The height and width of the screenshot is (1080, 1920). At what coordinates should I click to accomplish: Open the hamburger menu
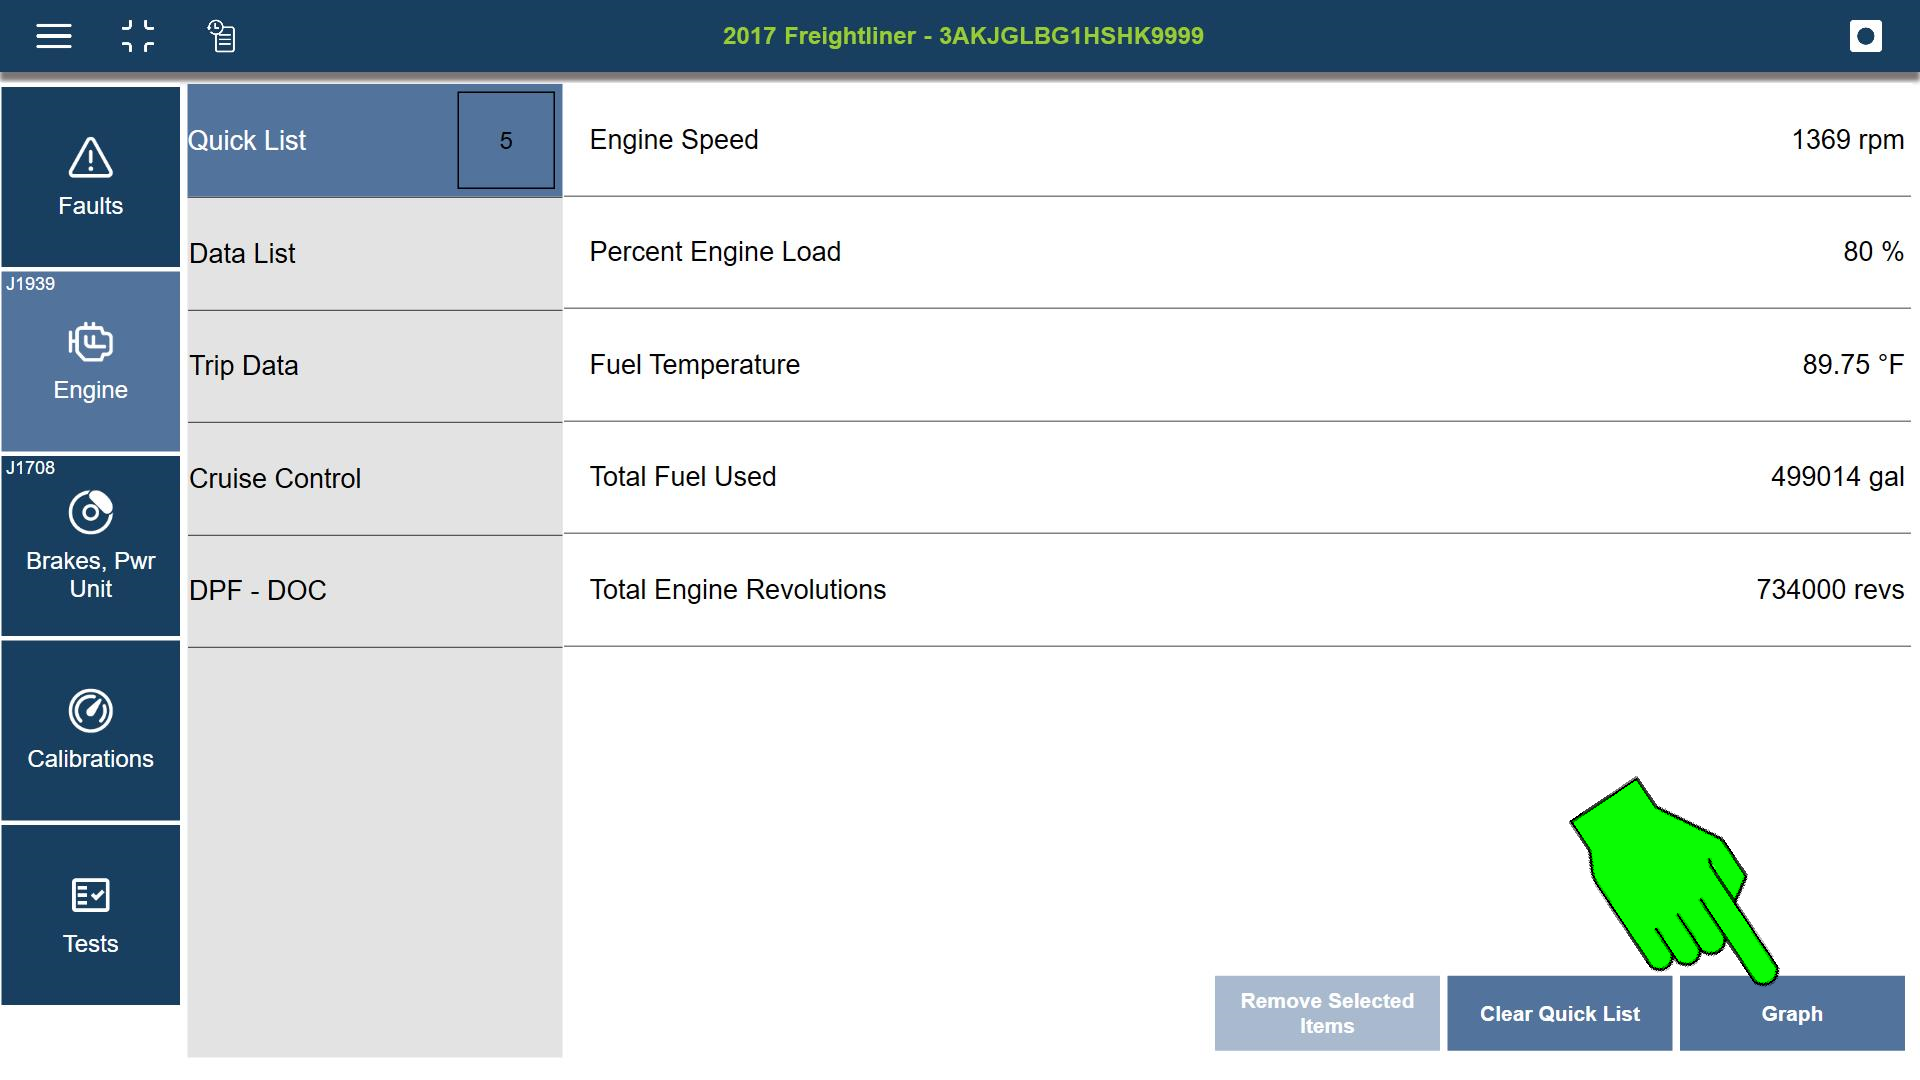coord(54,37)
